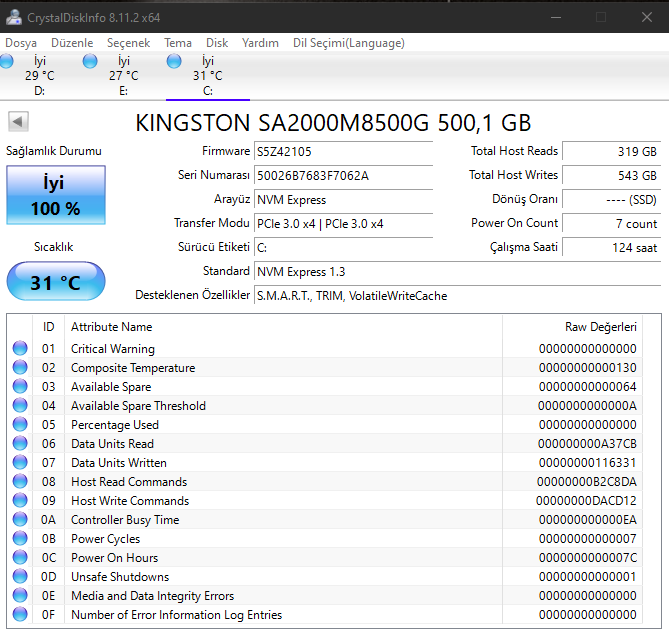Click the 31 °C temperature indicator
Viewport: 669px width, 636px height.
[x=55, y=282]
